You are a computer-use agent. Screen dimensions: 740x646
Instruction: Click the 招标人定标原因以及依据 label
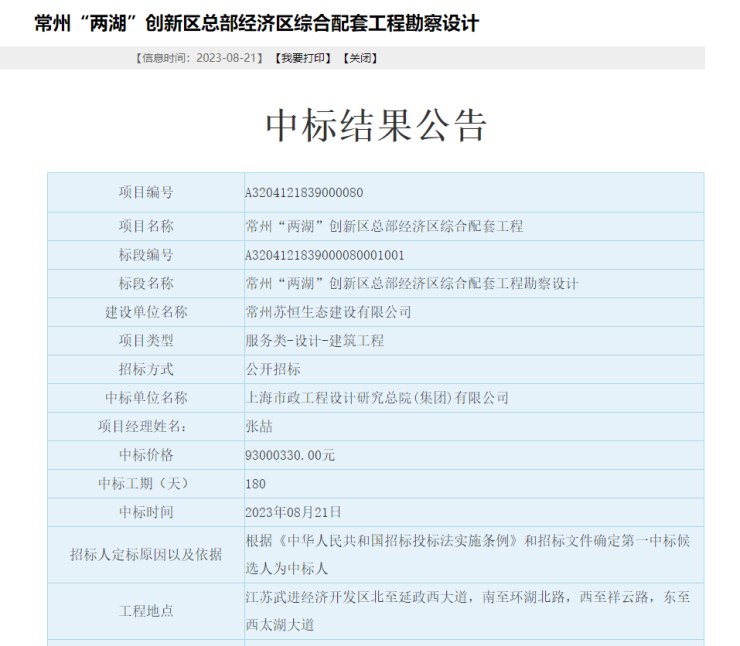click(146, 555)
